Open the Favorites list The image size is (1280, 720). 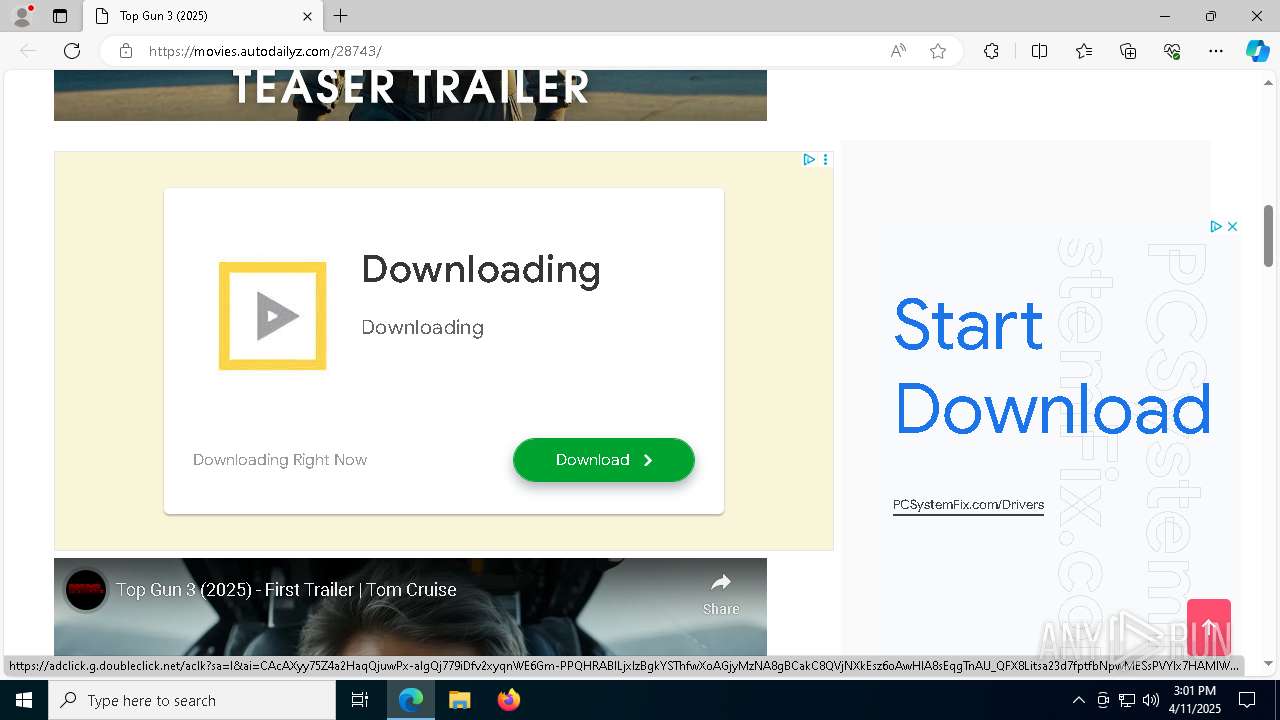click(x=1084, y=51)
